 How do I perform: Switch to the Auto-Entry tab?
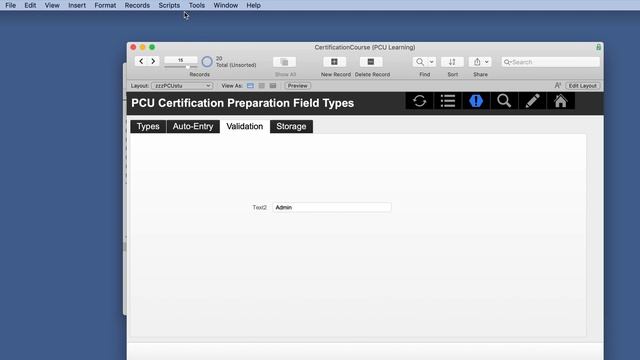pos(193,127)
